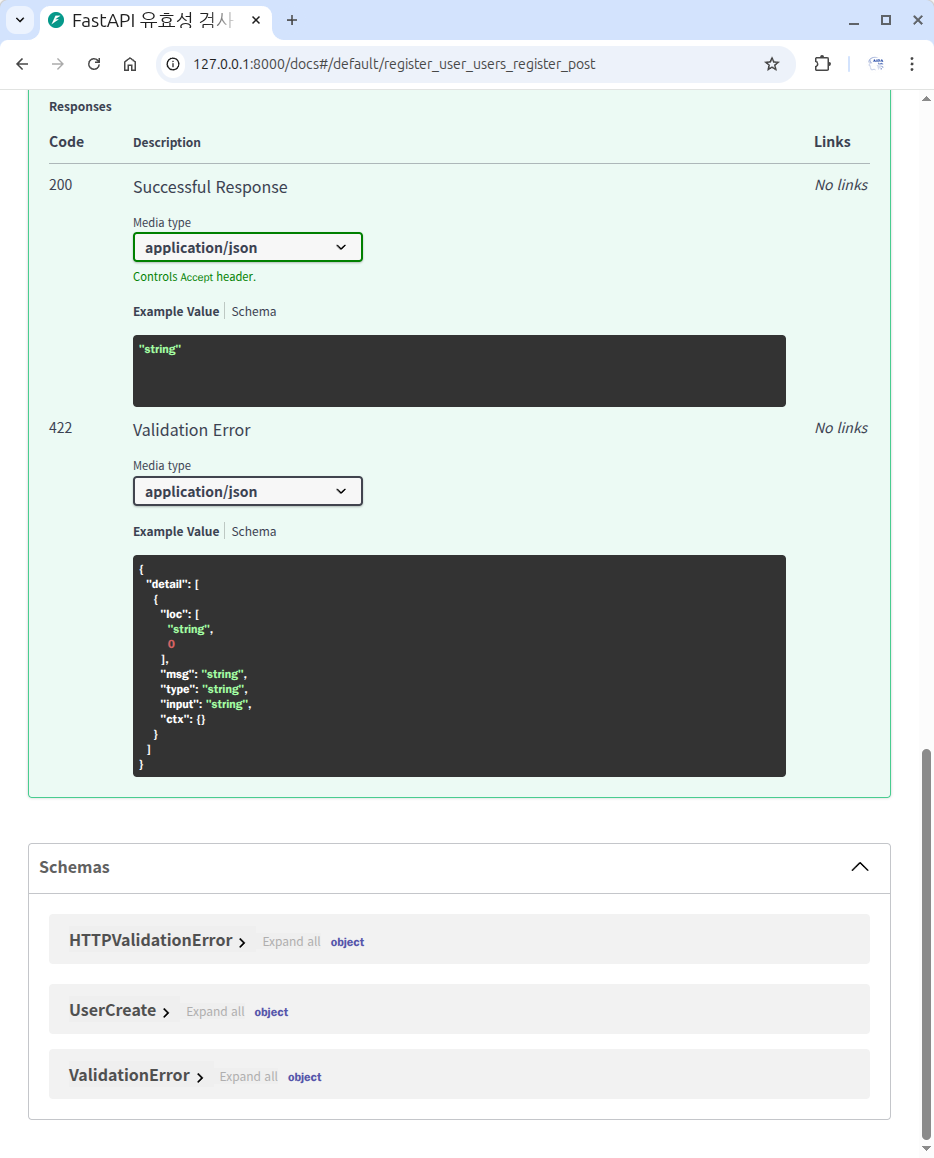
Task: Click the Description column header
Action: pos(167,143)
